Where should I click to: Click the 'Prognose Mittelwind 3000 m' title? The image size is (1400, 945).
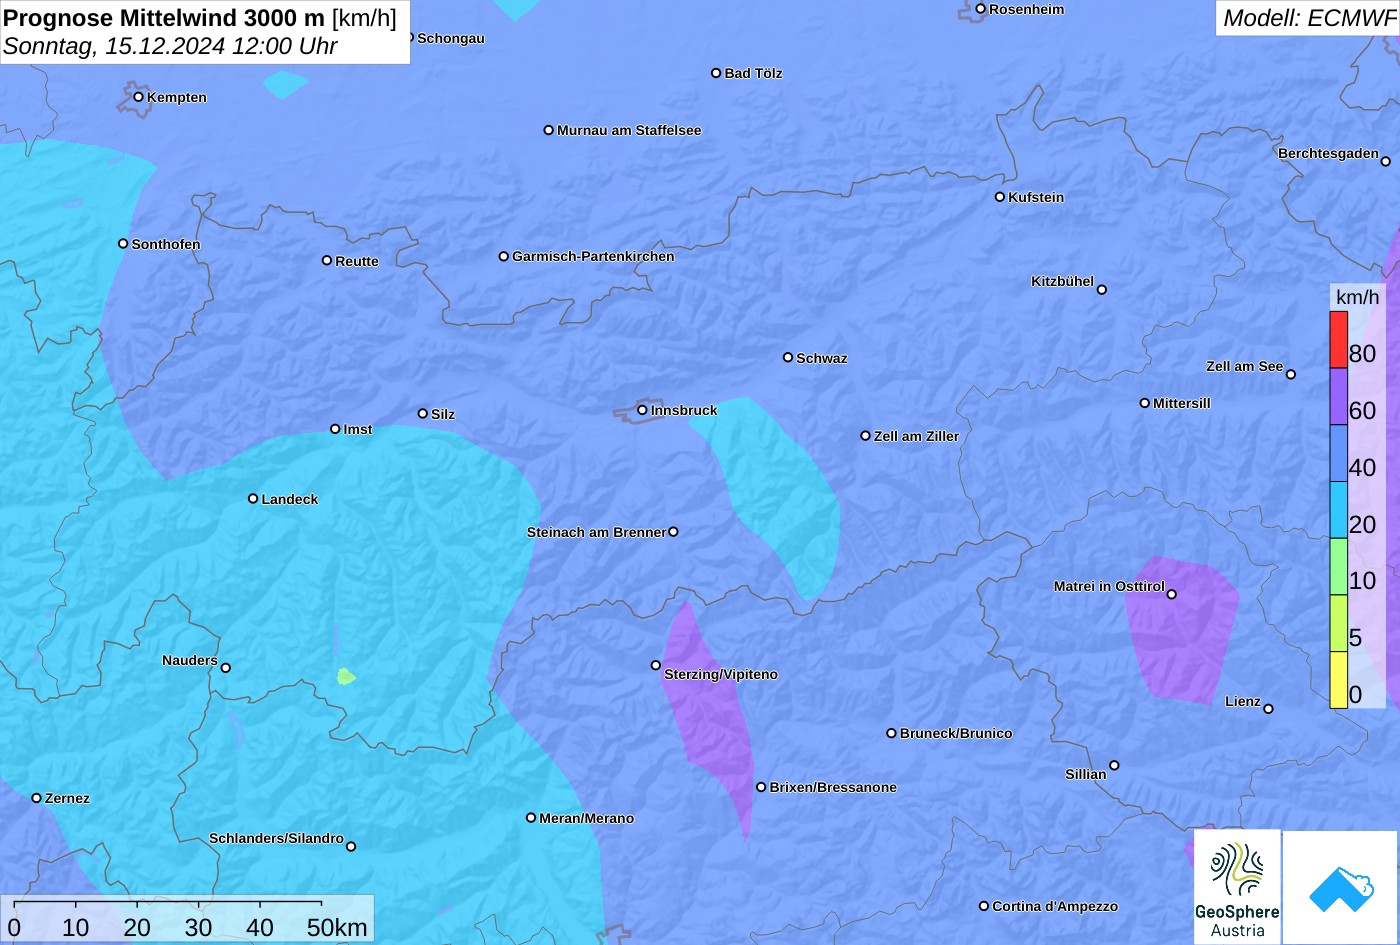(164, 18)
